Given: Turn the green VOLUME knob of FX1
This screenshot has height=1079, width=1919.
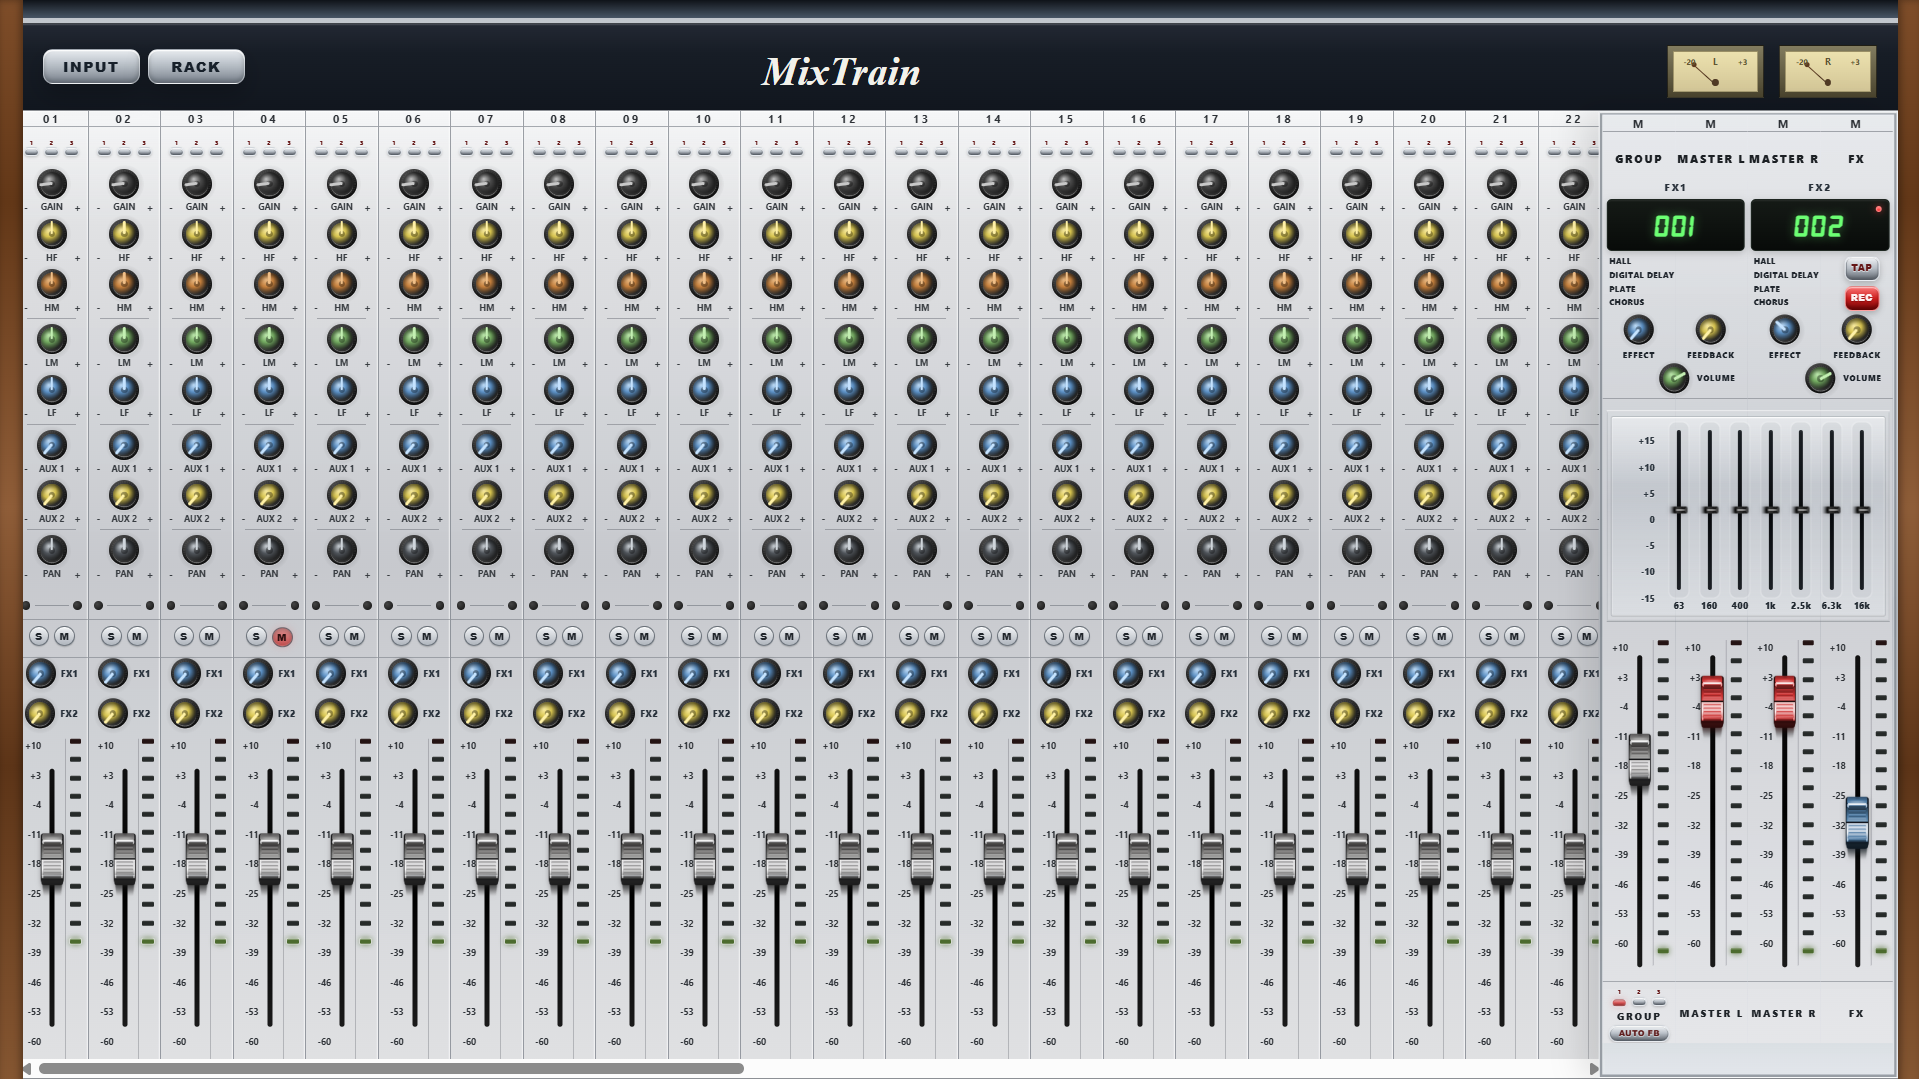Looking at the screenshot, I should pyautogui.click(x=1676, y=377).
